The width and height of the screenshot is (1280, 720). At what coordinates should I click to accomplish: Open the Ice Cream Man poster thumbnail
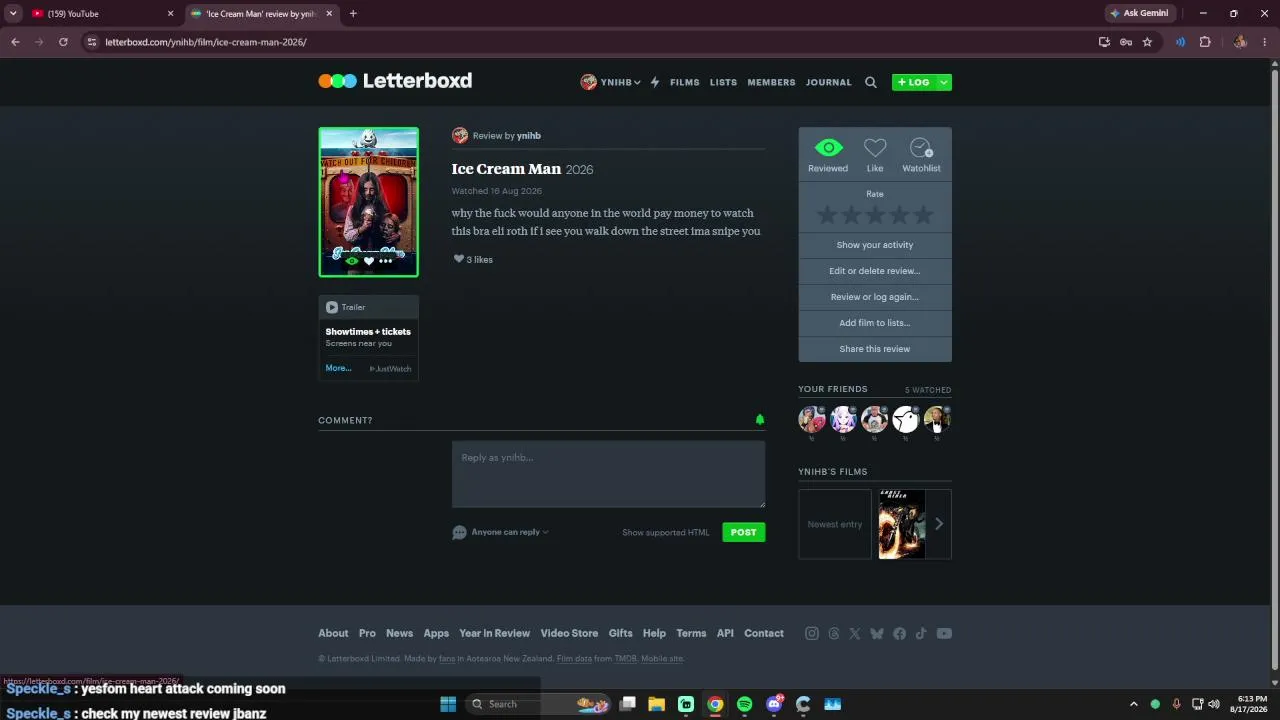pos(369,202)
